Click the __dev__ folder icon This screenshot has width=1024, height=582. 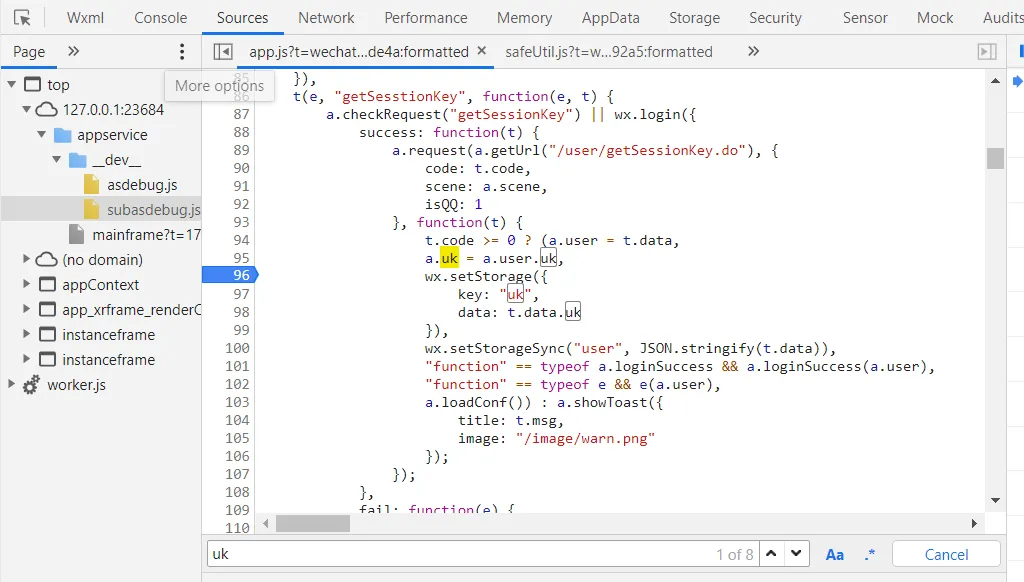(x=78, y=159)
